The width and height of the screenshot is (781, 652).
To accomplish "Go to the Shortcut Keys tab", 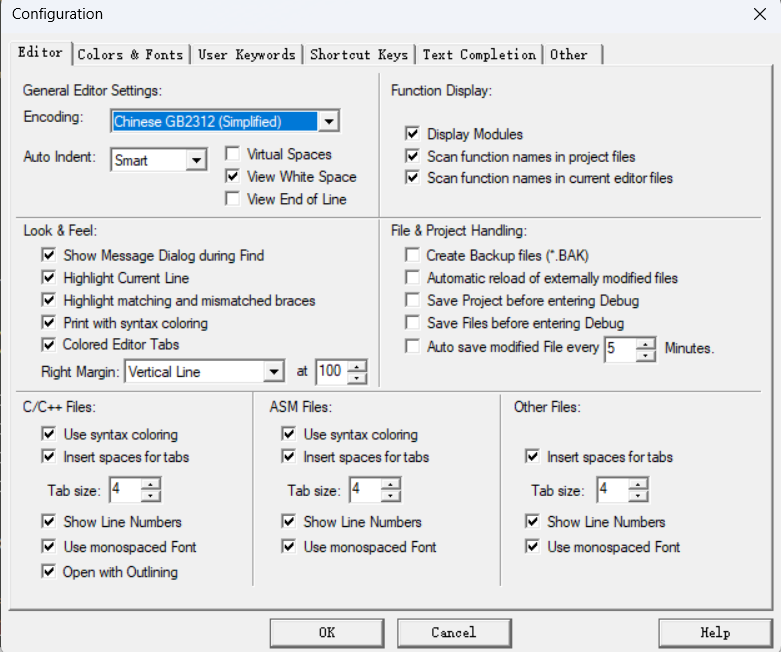I will point(359,54).
